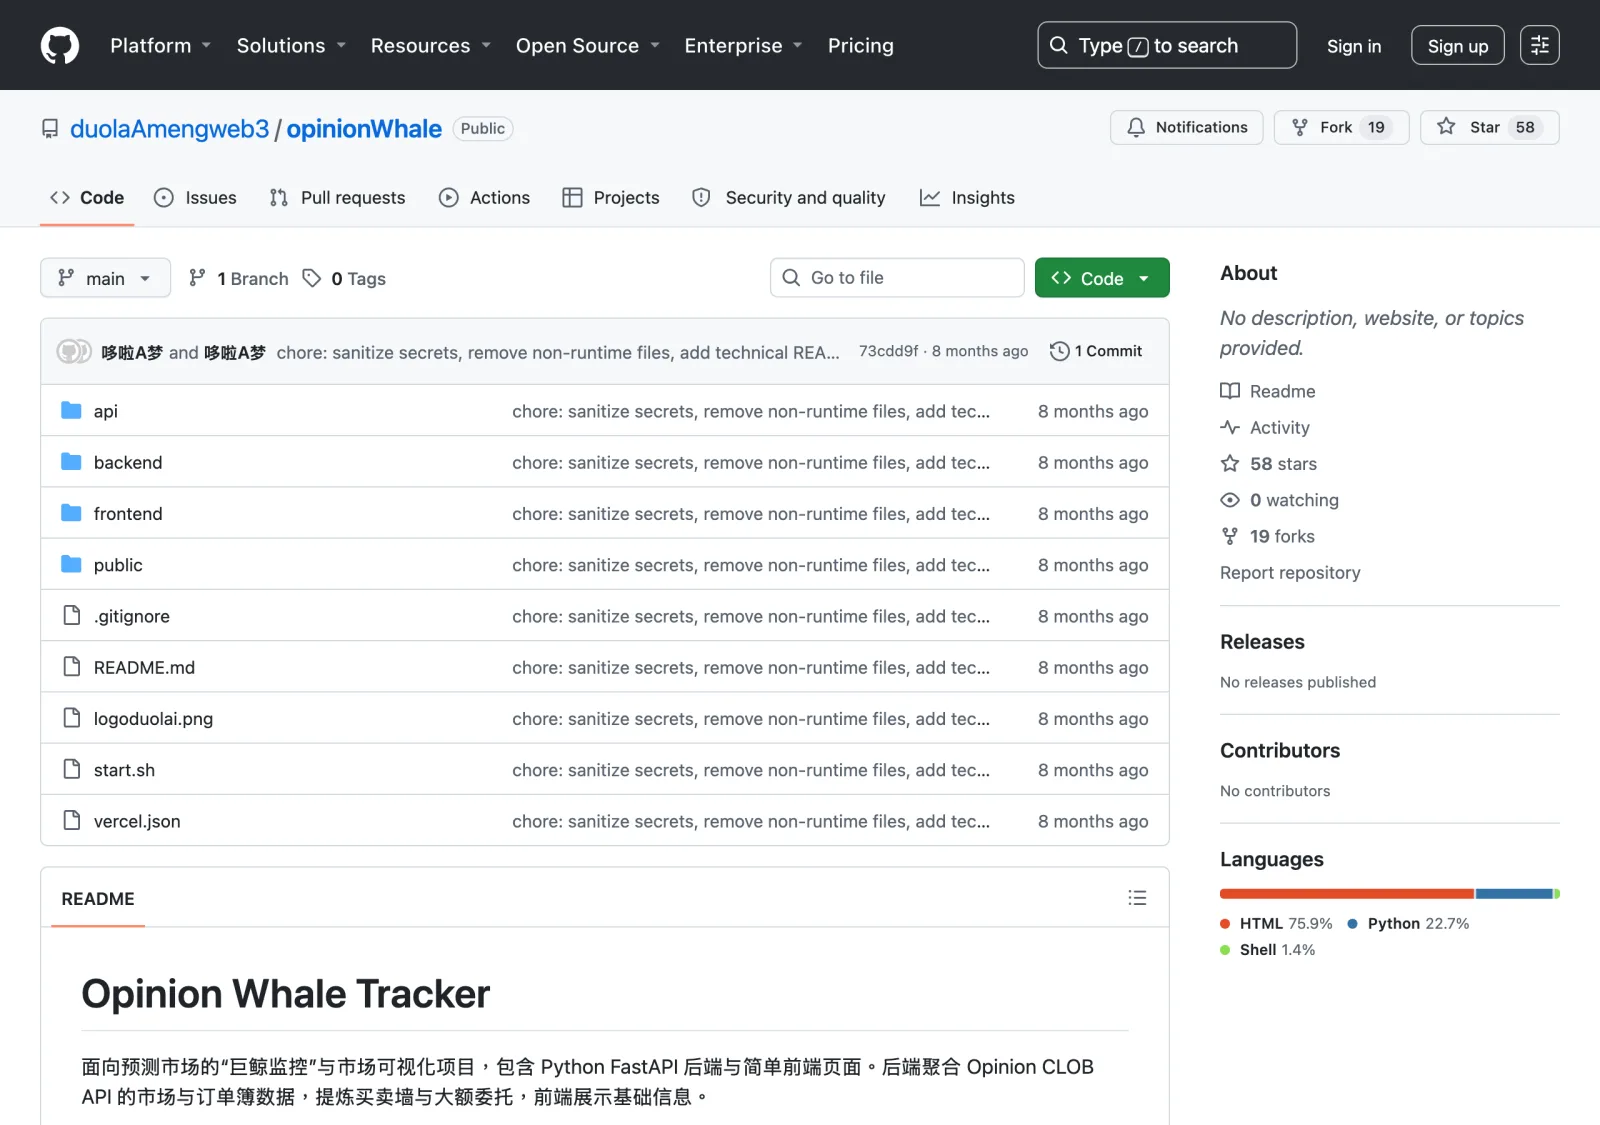Click the HTML orange language bar segment
Viewport: 1600px width, 1125px height.
[1347, 894]
